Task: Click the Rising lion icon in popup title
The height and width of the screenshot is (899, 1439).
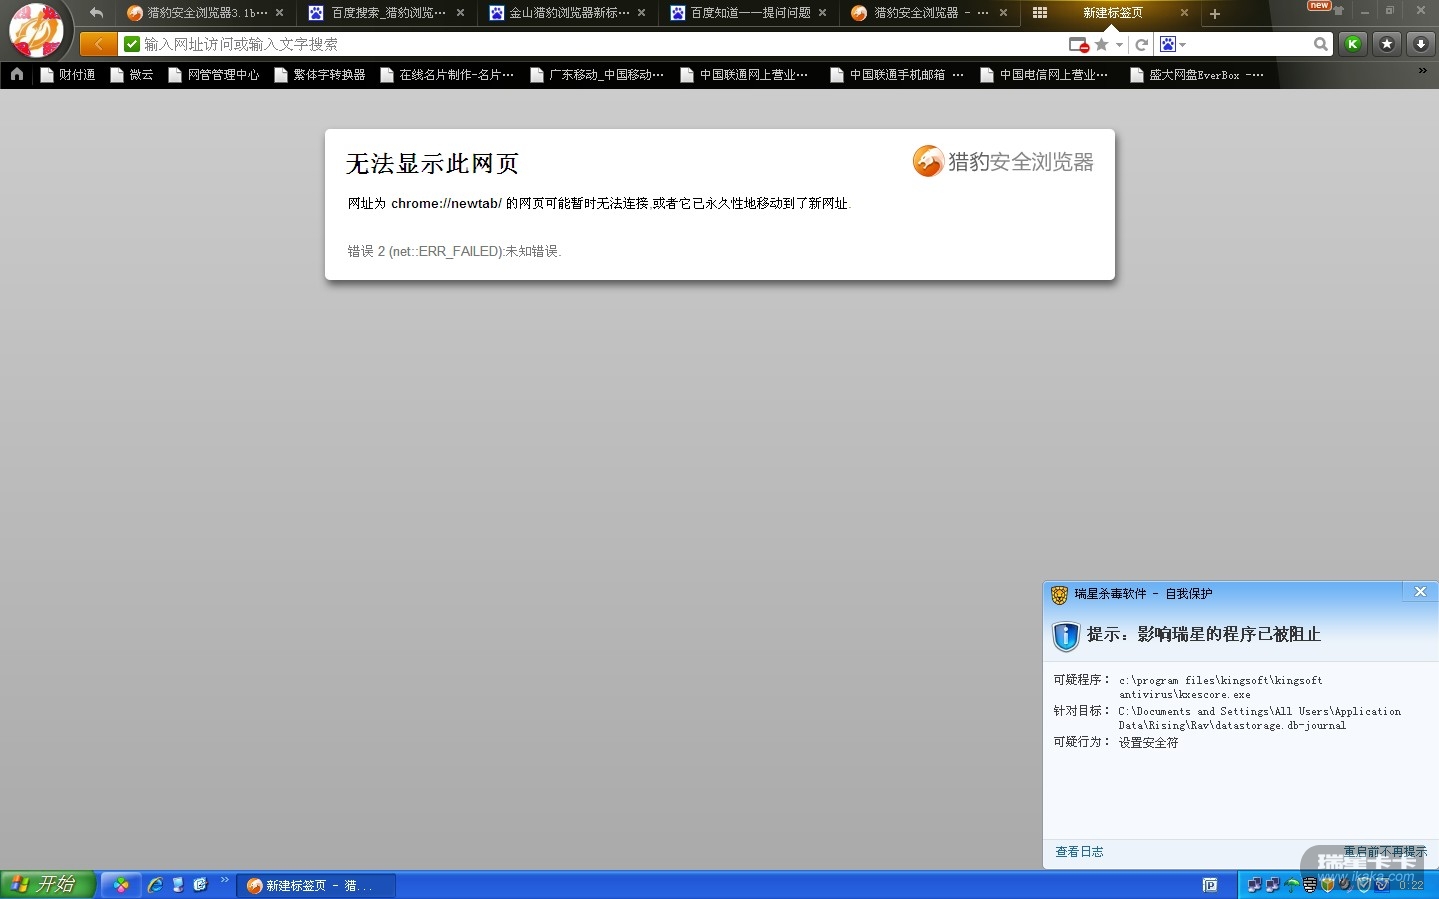Action: click(1059, 595)
